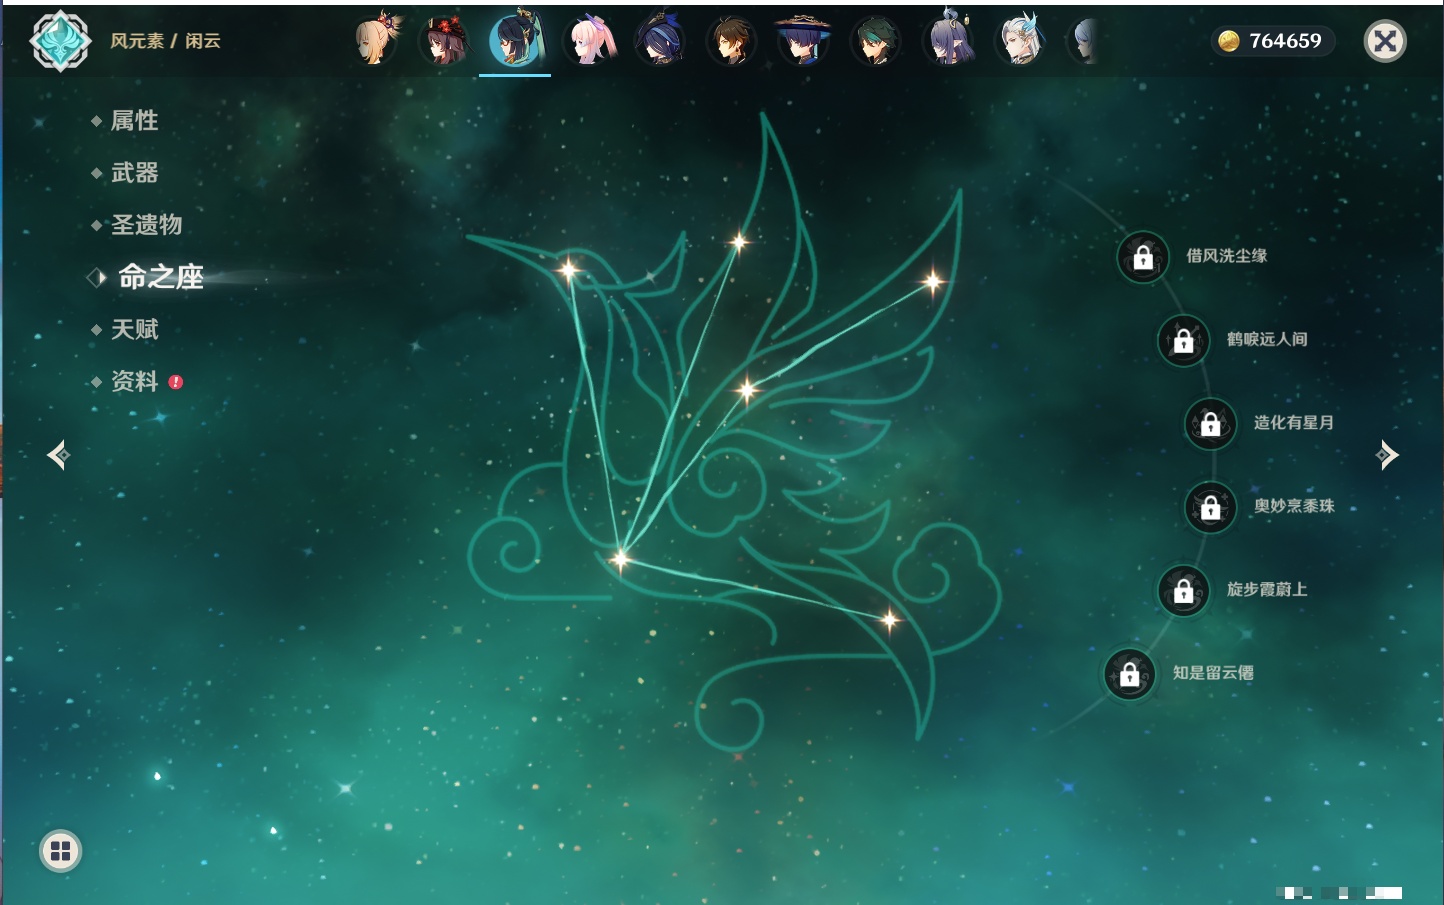
Task: Open the 属性 attributes menu
Action: pyautogui.click(x=134, y=121)
